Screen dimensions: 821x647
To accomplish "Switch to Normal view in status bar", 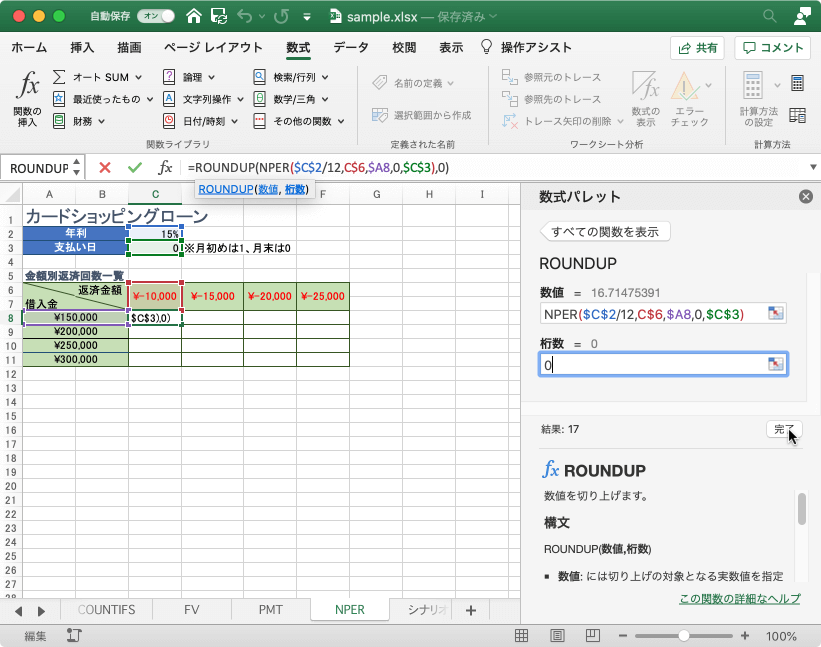I will pos(522,635).
